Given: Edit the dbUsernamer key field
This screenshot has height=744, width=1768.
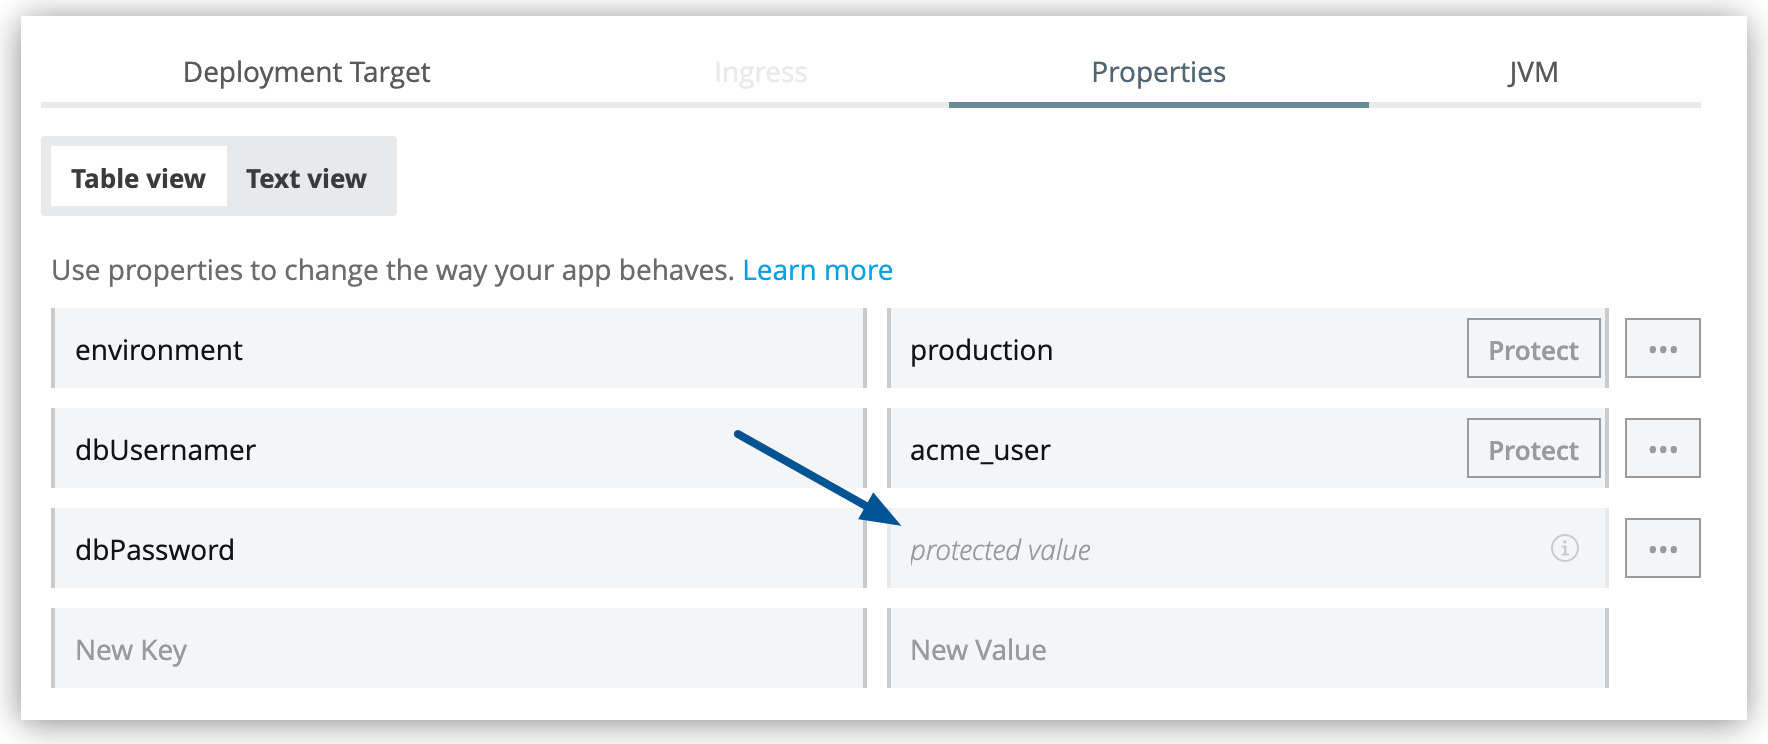Looking at the screenshot, I should [458, 449].
